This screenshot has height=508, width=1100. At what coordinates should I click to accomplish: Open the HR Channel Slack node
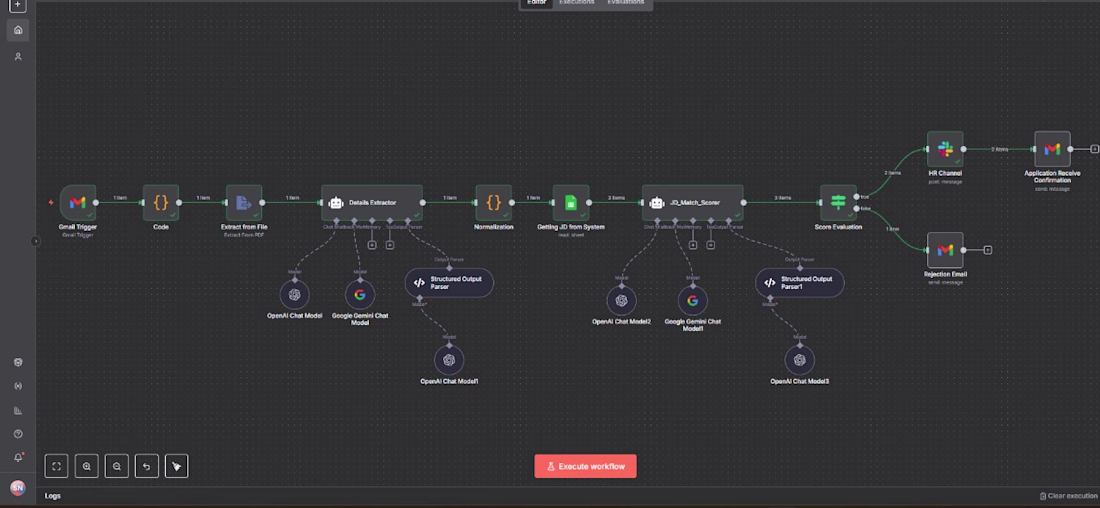[x=945, y=149]
